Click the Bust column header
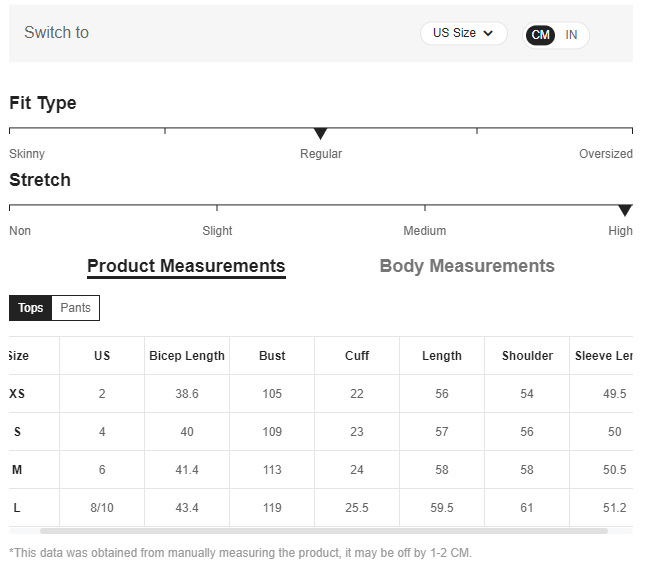This screenshot has width=661, height=575. (272, 356)
